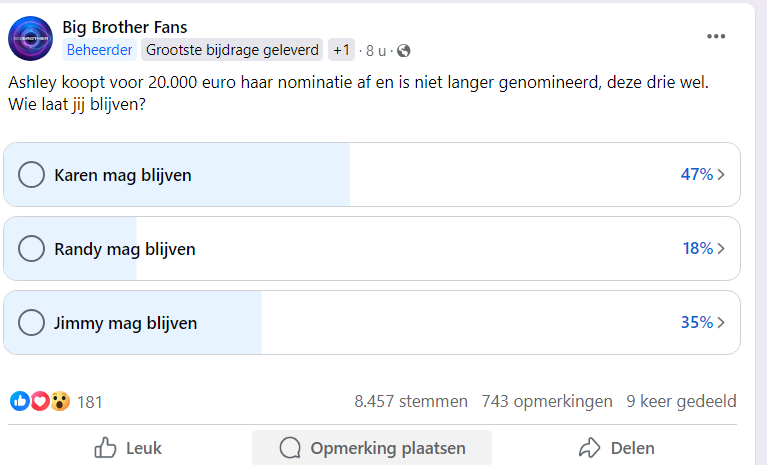Click the thumbs-up Leuk icon

[105, 448]
